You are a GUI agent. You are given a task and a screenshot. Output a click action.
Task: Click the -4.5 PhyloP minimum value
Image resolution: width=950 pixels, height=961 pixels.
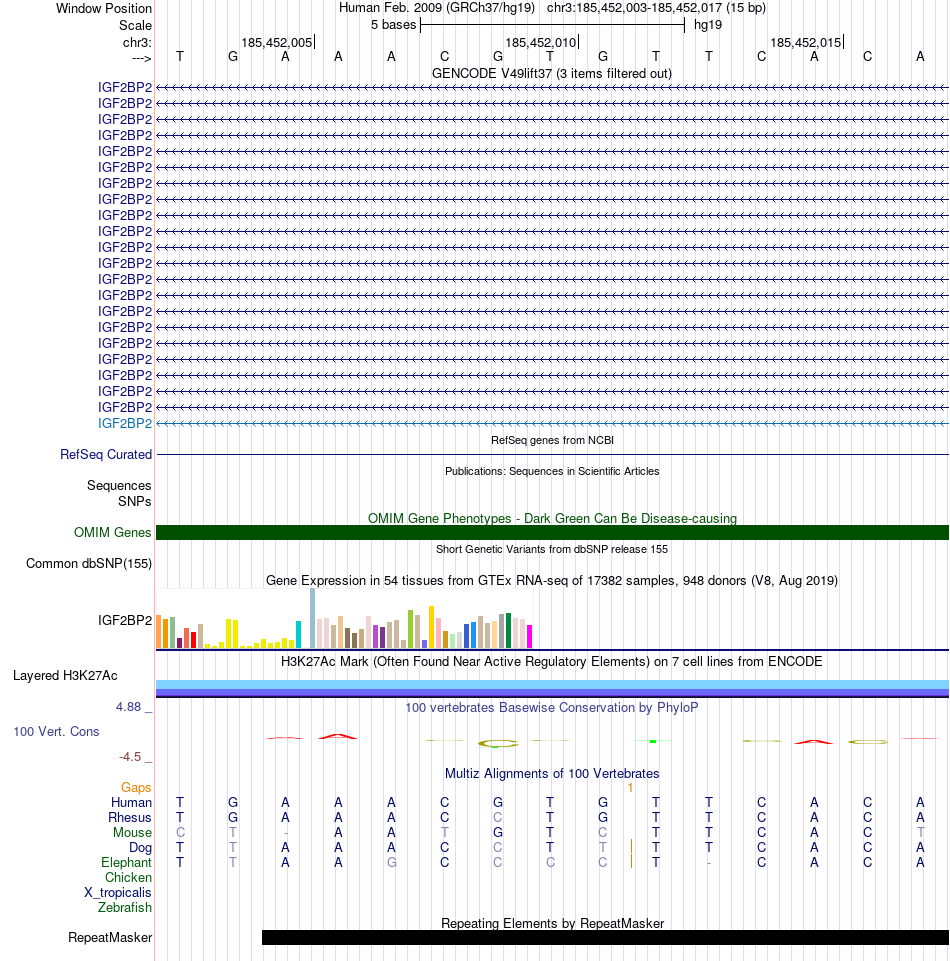[x=130, y=757]
